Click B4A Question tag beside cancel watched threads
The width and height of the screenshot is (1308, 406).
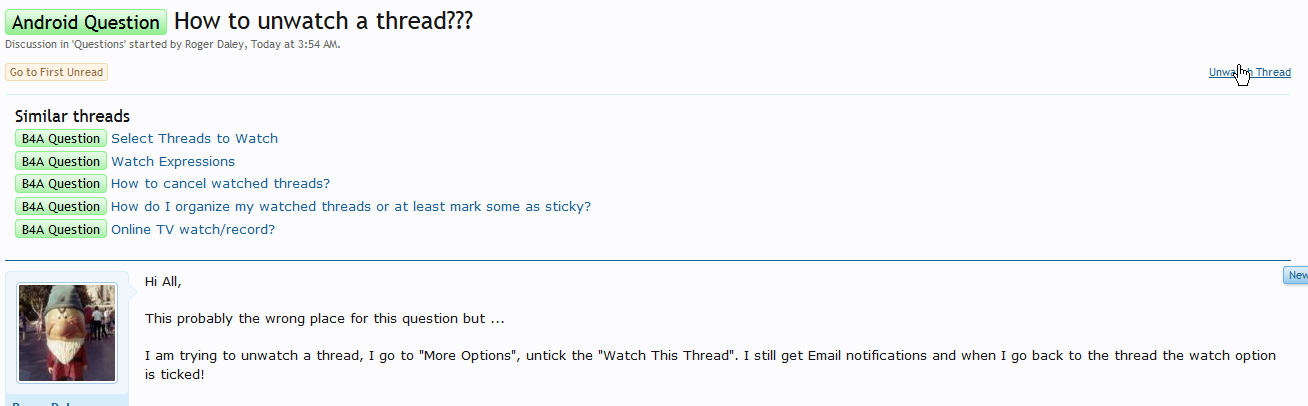click(61, 184)
